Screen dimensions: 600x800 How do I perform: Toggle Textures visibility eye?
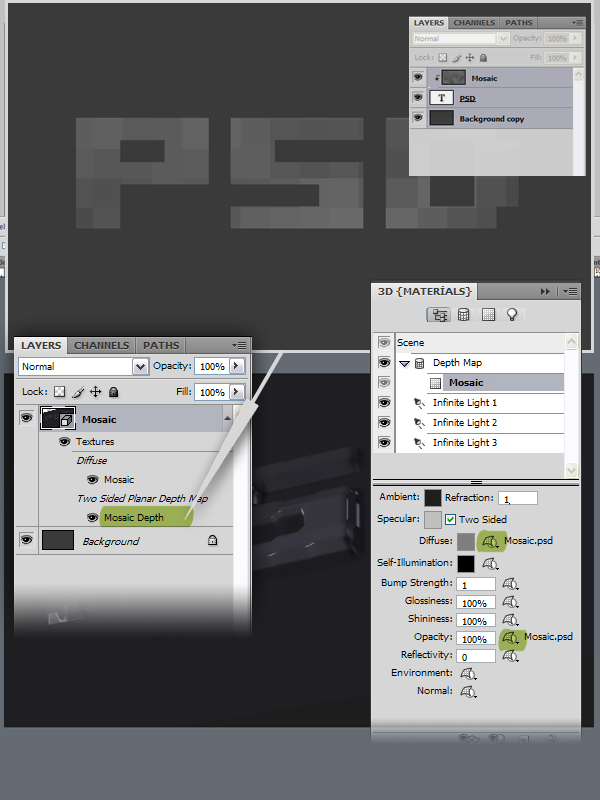click(x=64, y=441)
